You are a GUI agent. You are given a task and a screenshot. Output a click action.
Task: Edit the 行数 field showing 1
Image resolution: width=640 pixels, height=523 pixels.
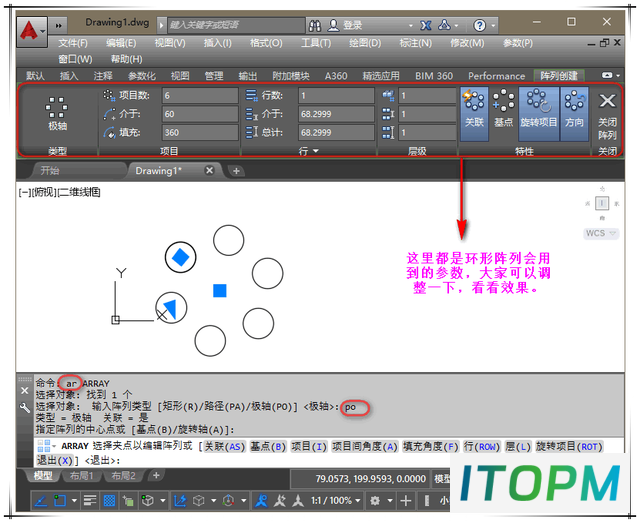336,96
